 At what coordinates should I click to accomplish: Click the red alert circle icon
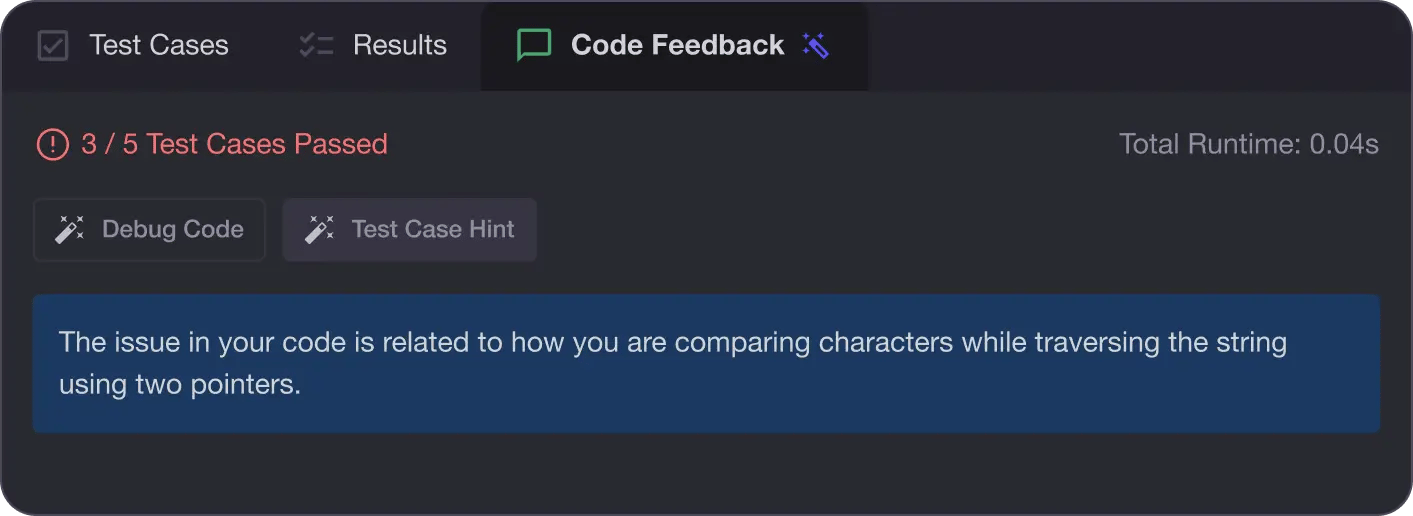(x=52, y=145)
